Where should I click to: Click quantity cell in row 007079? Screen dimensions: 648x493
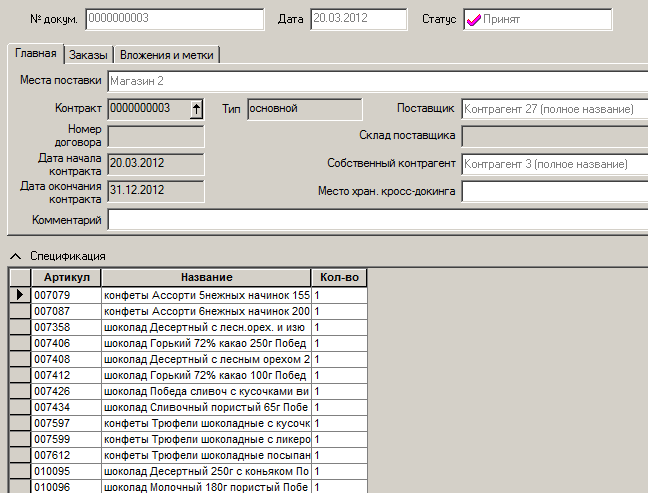(339, 295)
